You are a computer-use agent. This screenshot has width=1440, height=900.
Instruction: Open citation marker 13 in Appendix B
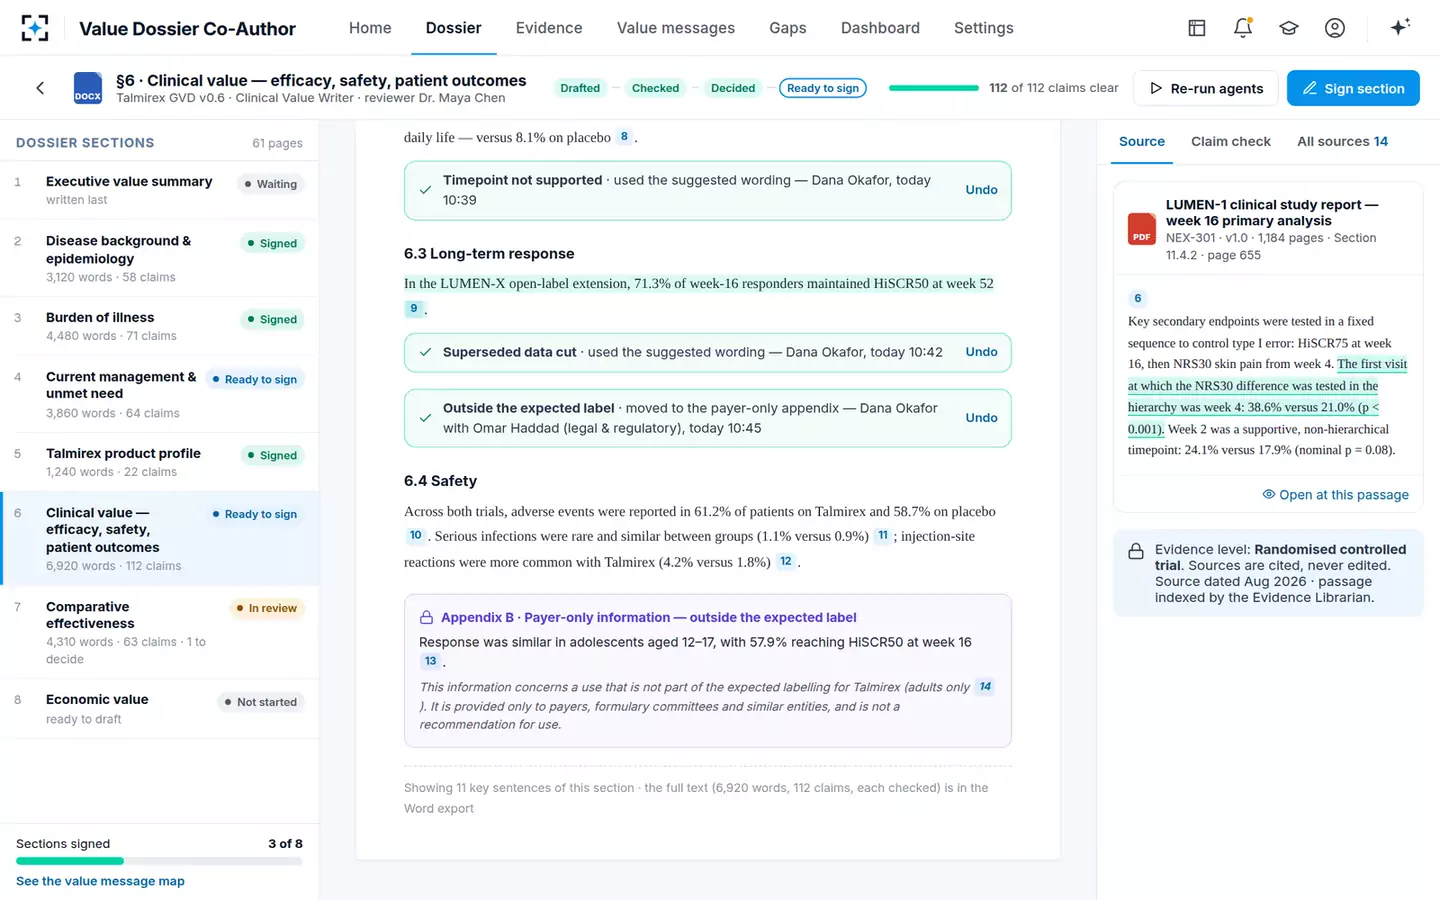coord(431,661)
